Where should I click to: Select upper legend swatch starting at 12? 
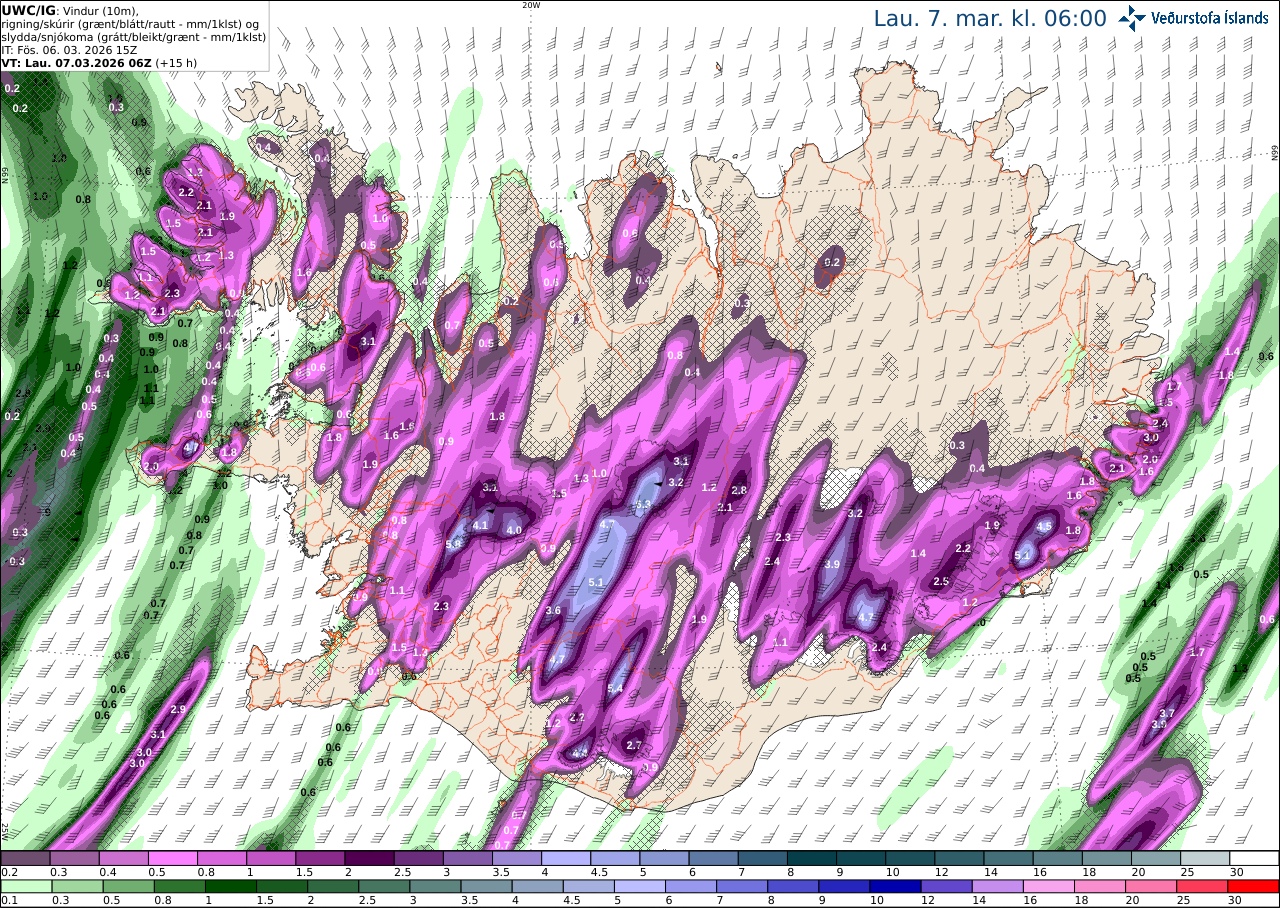coord(960,858)
